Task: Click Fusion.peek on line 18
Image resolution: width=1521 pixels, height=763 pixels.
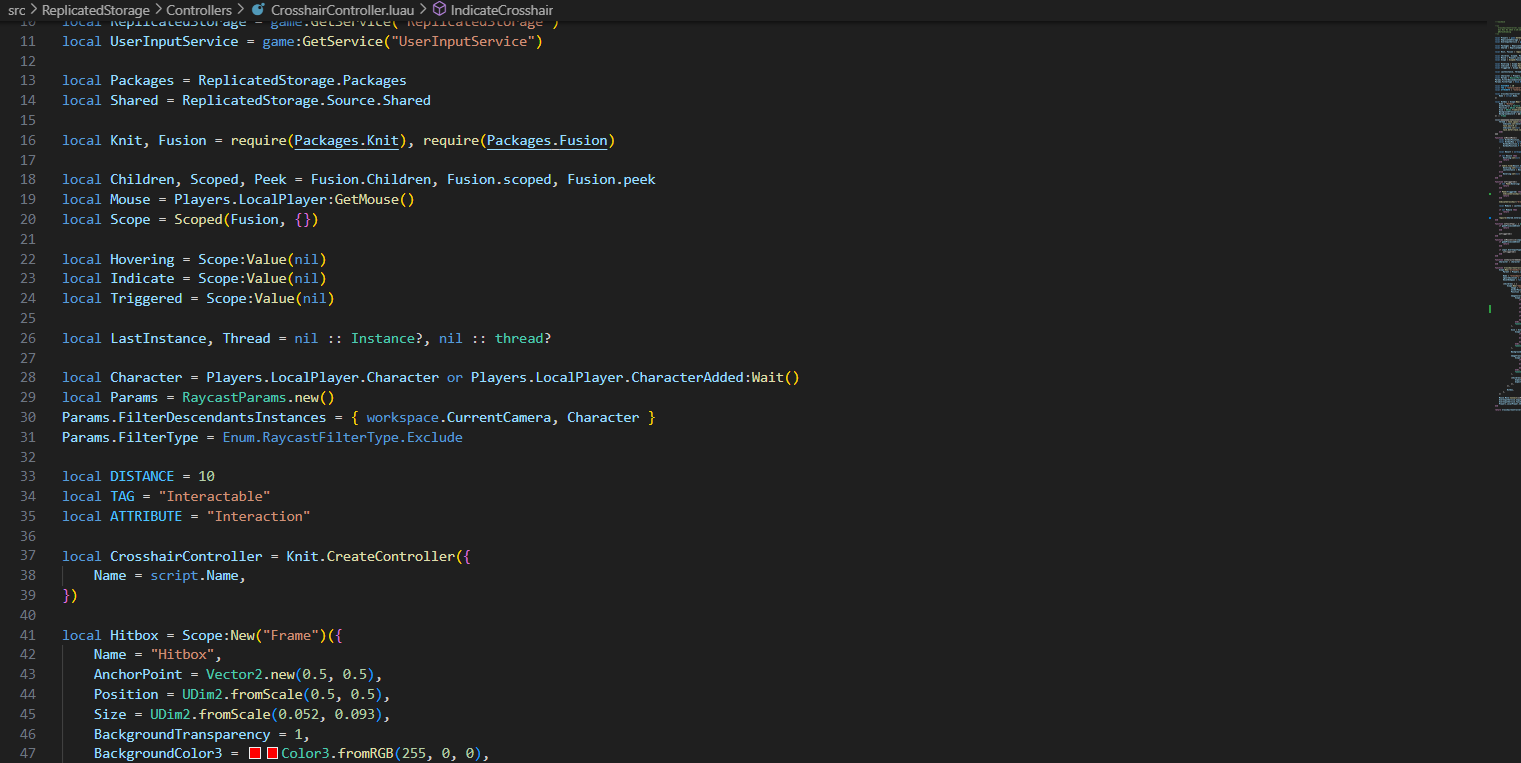Action: click(611, 179)
